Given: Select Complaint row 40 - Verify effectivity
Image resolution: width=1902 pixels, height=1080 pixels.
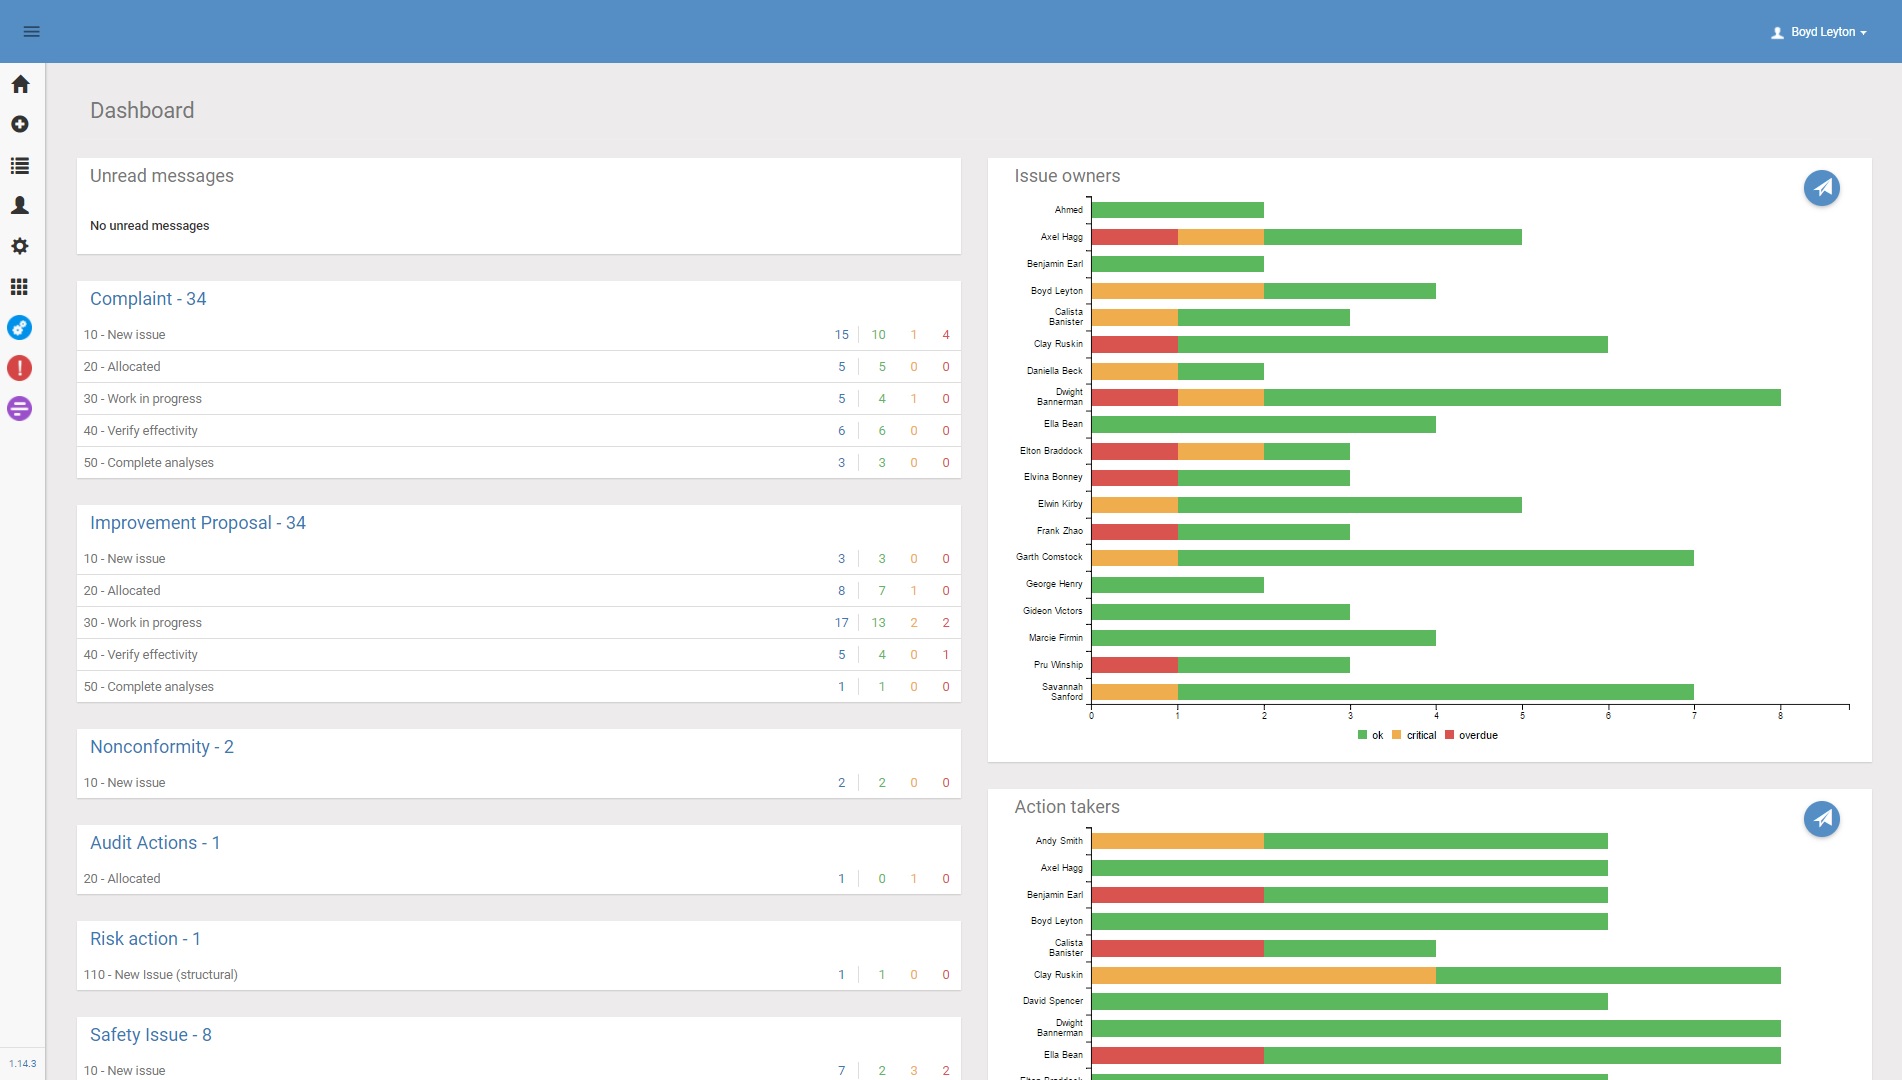Looking at the screenshot, I should click(519, 431).
